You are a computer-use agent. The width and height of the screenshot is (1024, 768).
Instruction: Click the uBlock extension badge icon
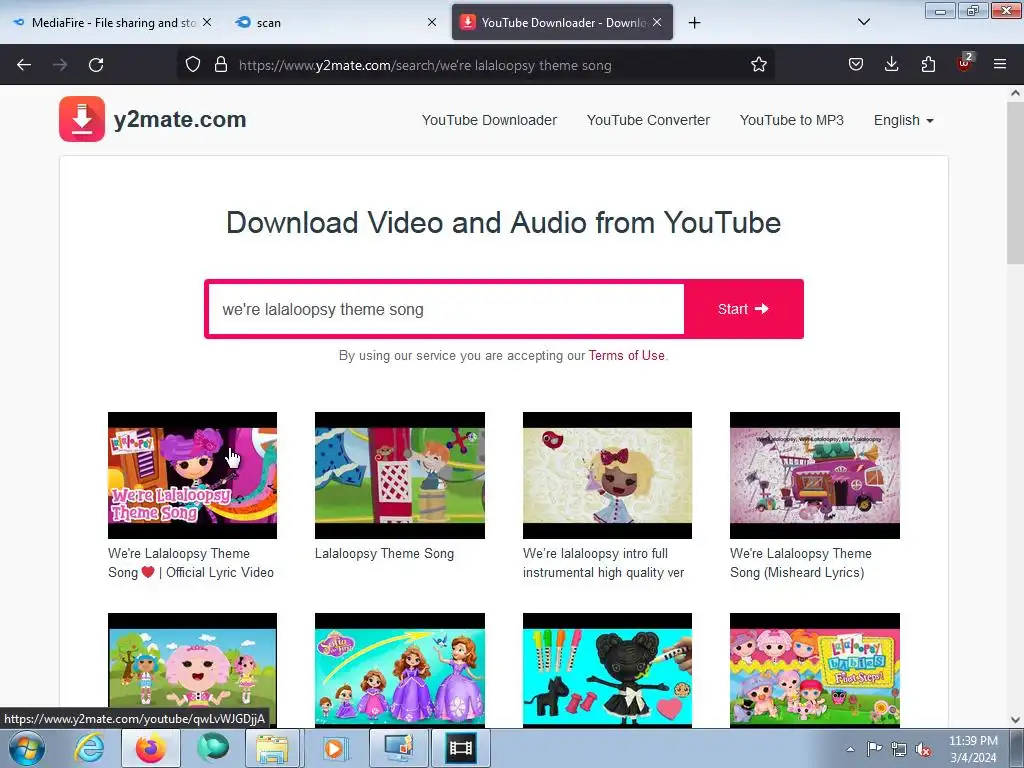965,63
